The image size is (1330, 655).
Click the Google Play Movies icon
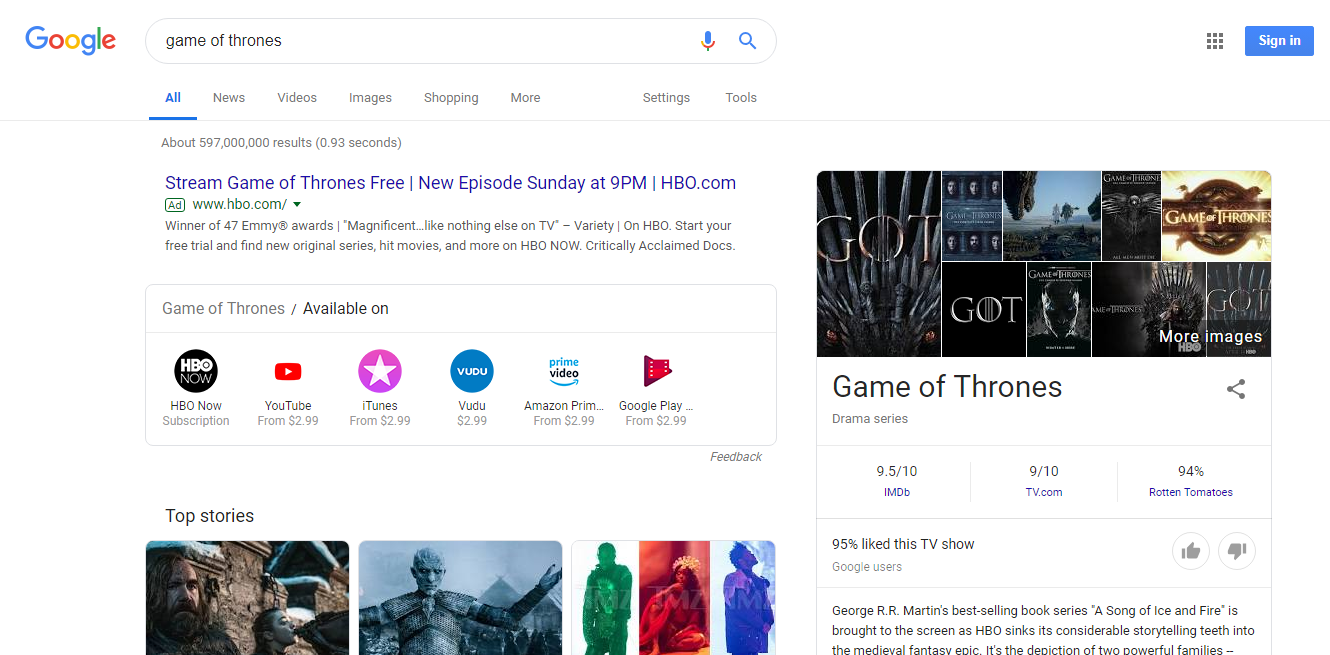click(657, 371)
